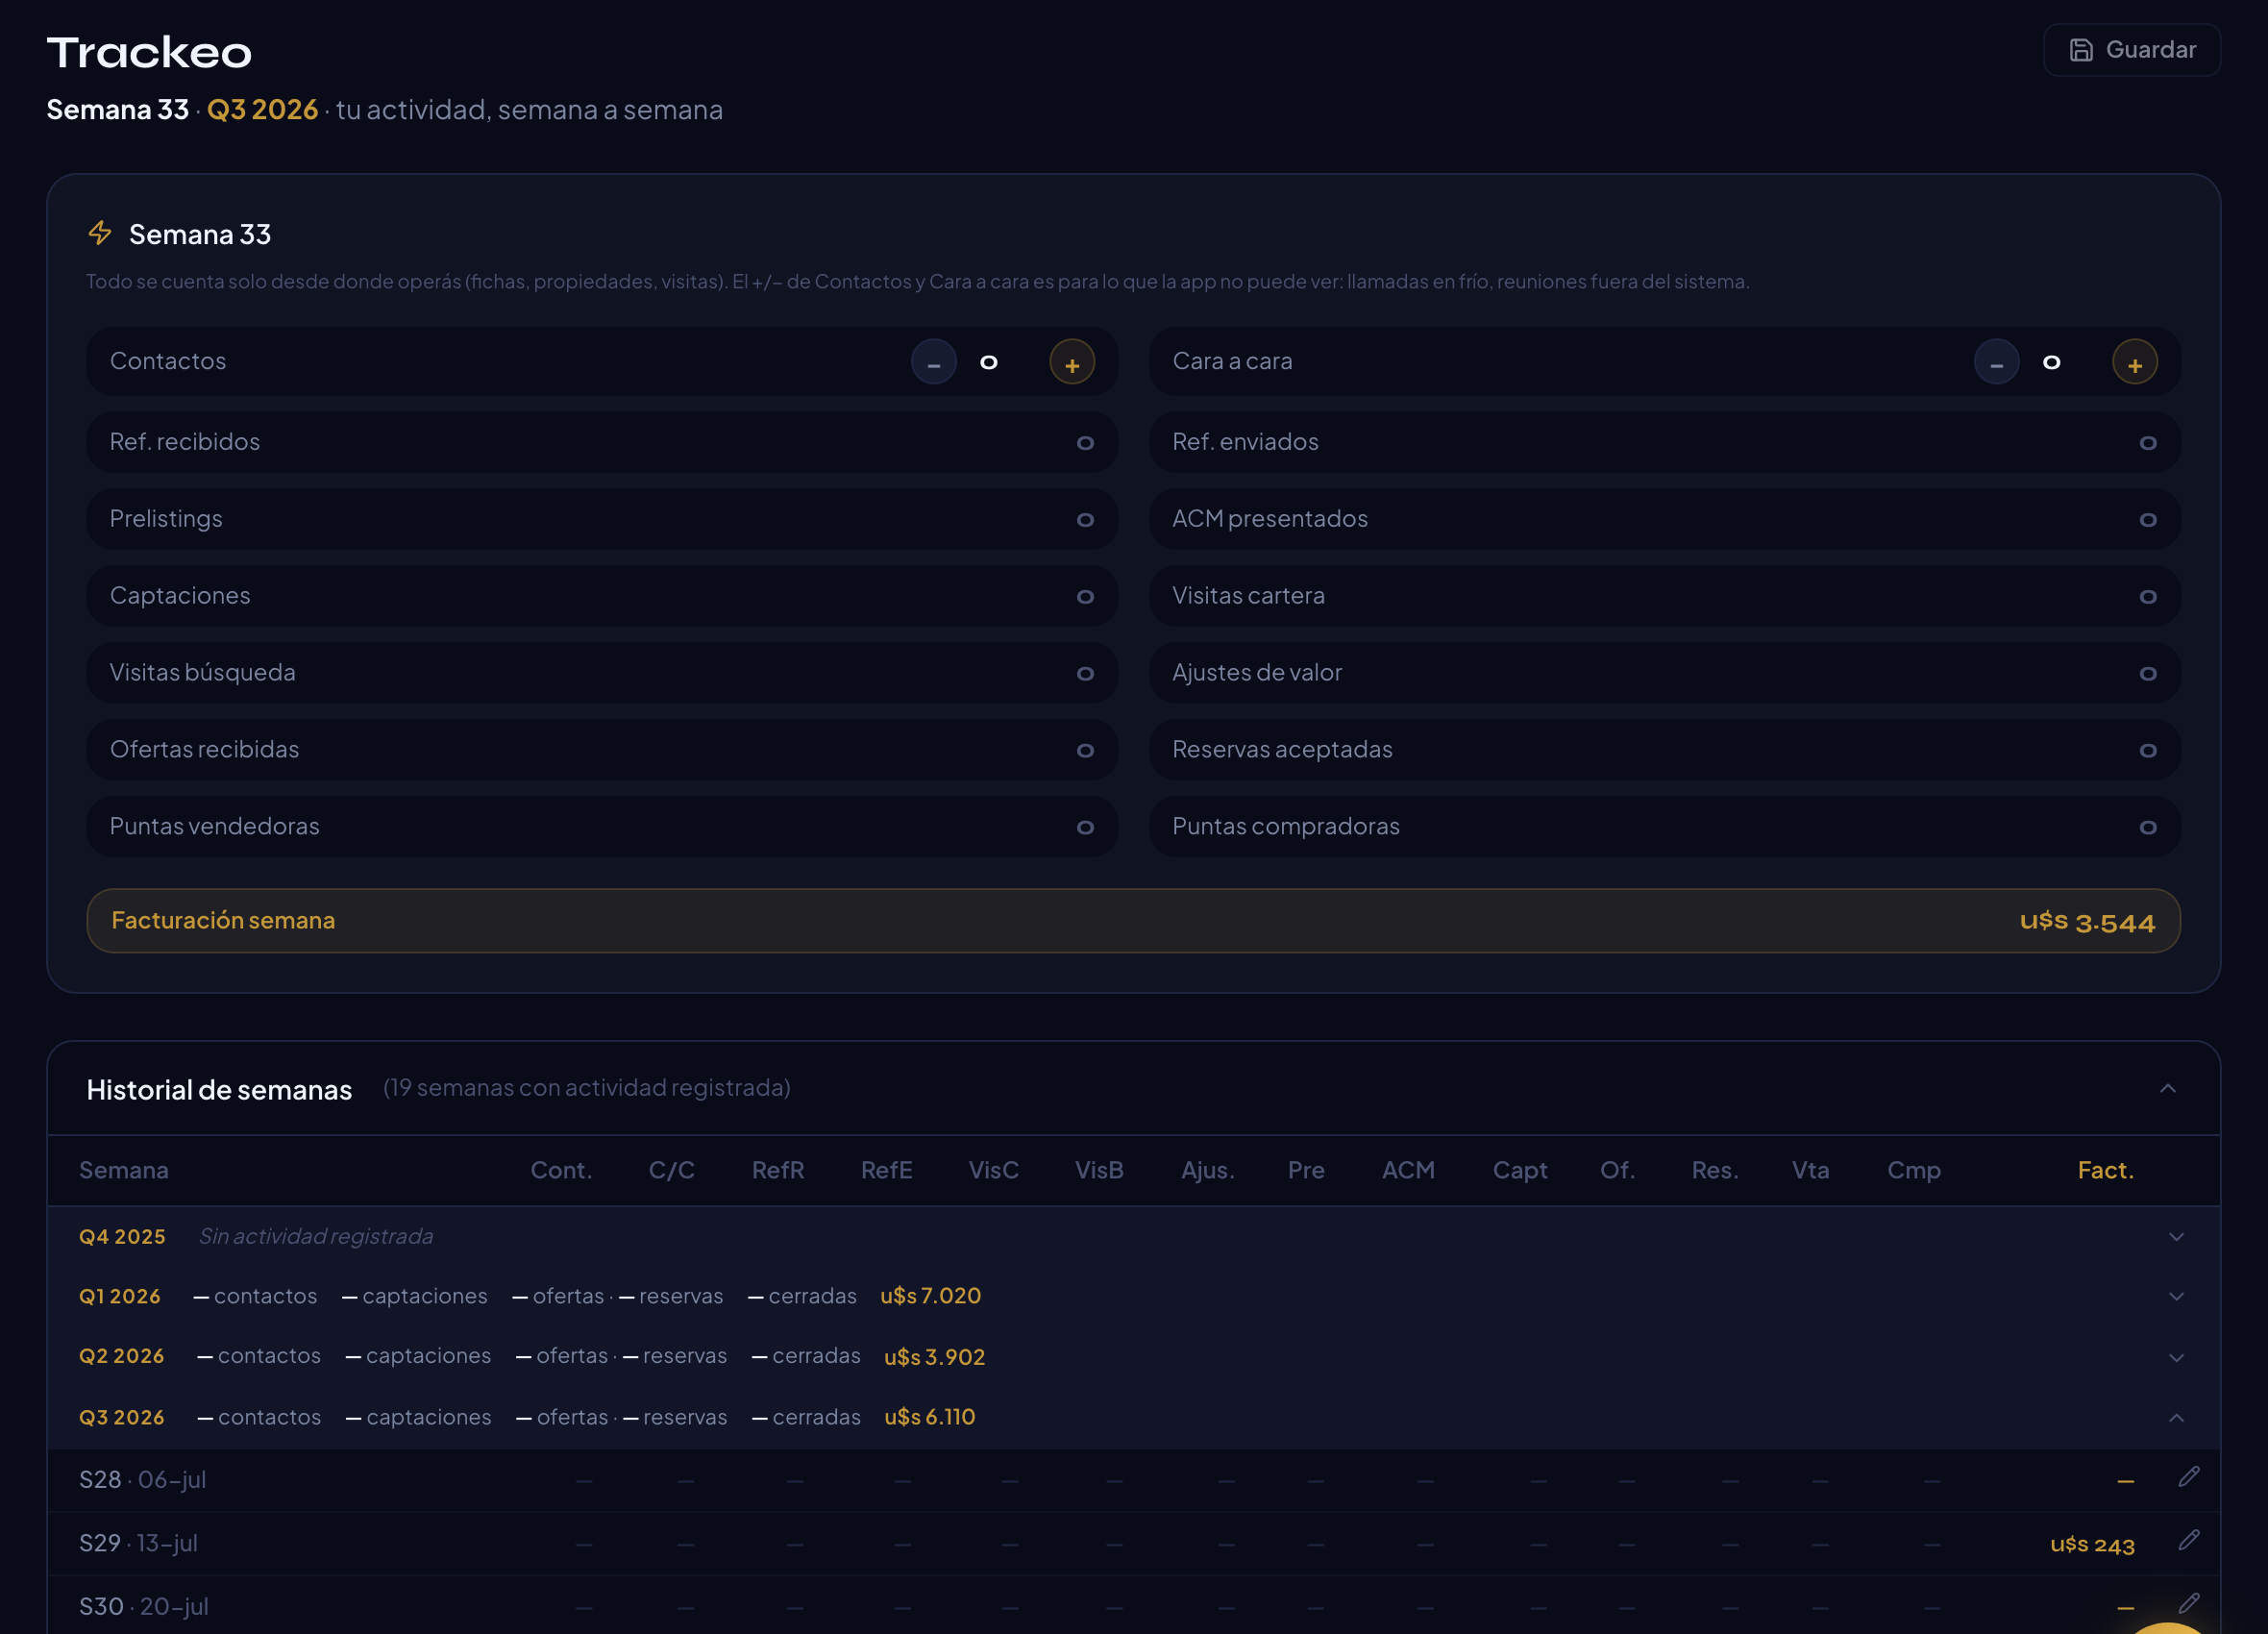Click the Cara a cara value field

(2052, 362)
